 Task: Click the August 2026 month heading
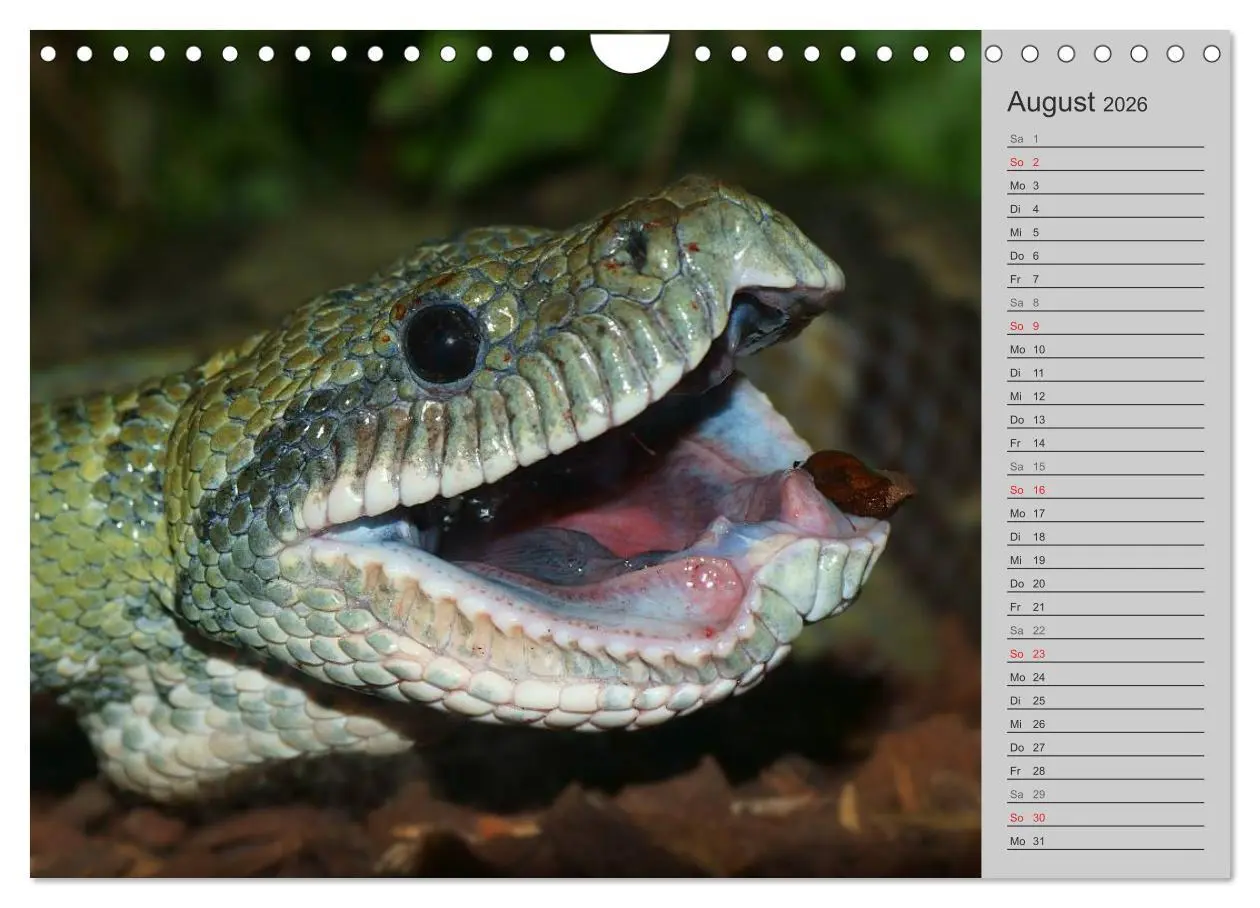[1077, 102]
